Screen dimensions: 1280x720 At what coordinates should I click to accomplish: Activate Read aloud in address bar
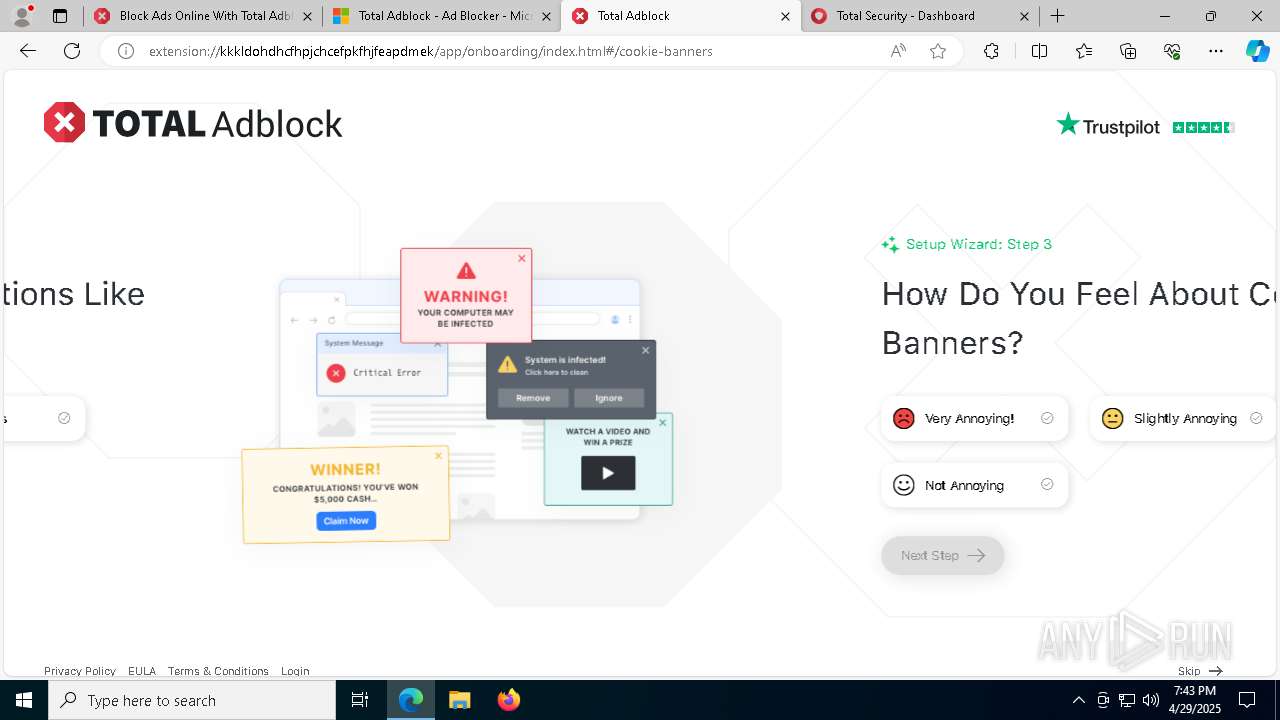[x=898, y=51]
